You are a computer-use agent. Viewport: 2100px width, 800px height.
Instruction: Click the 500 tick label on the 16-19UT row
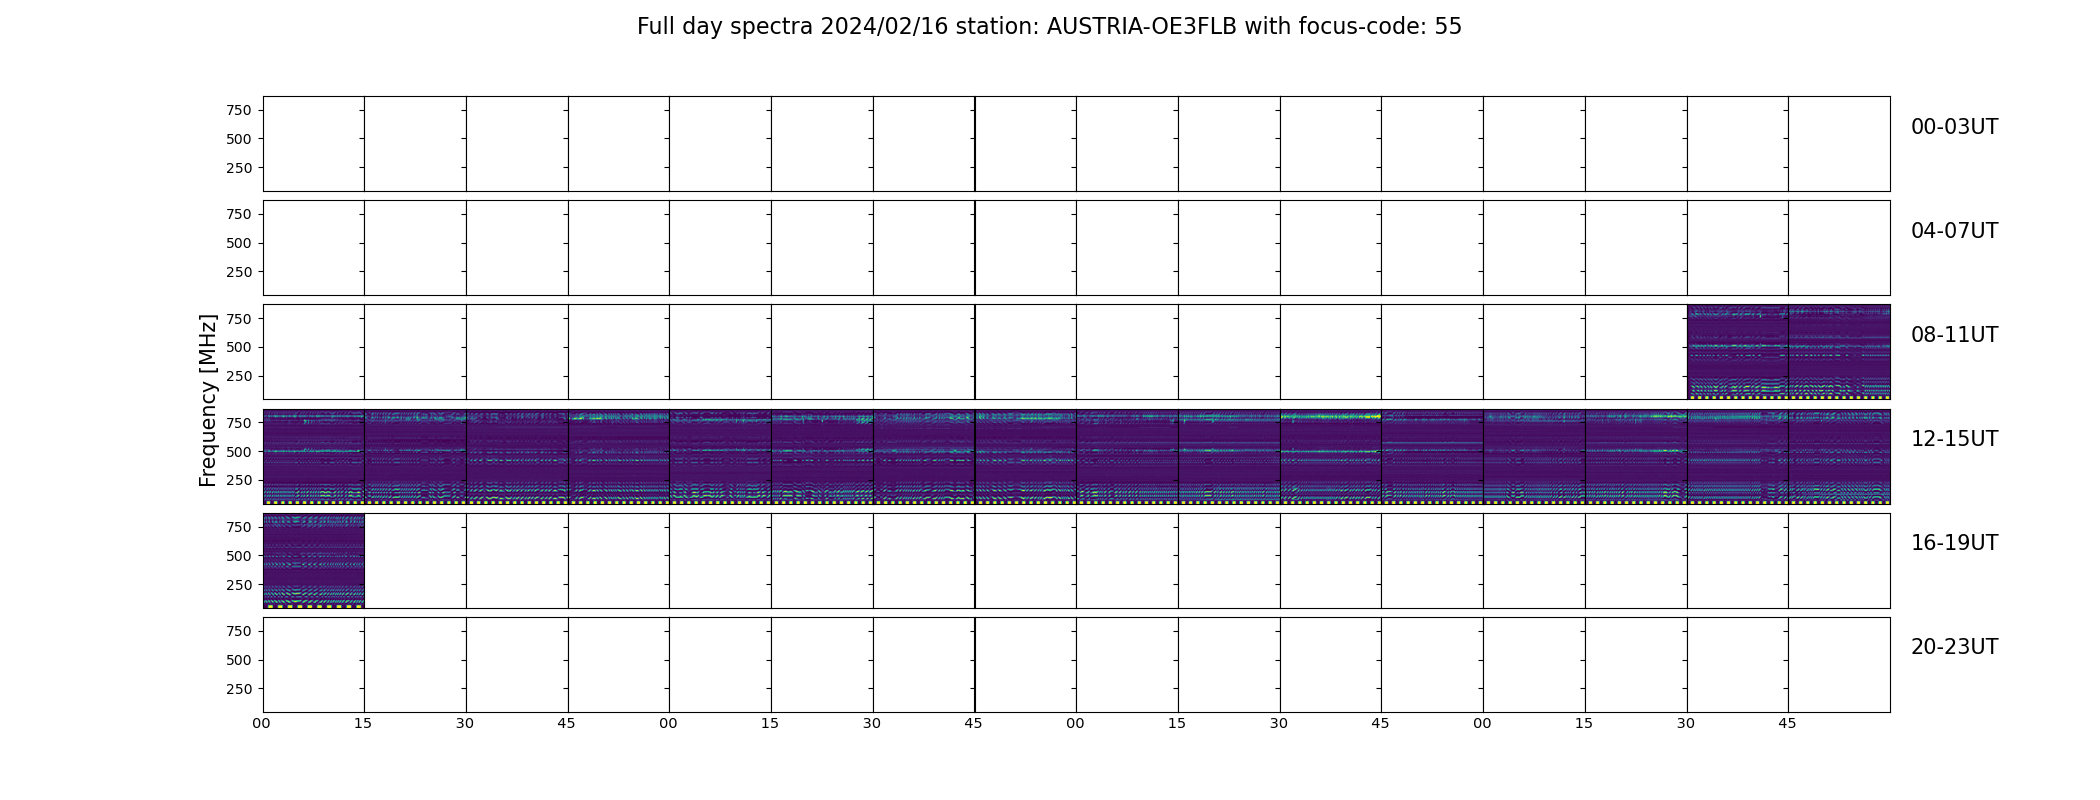pos(239,556)
